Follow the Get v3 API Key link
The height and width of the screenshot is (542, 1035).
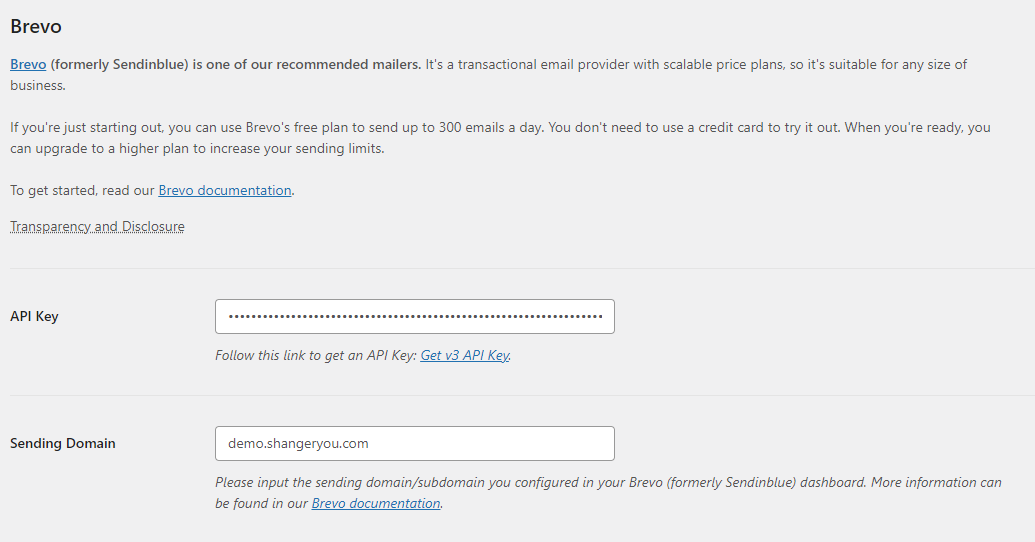click(x=465, y=355)
